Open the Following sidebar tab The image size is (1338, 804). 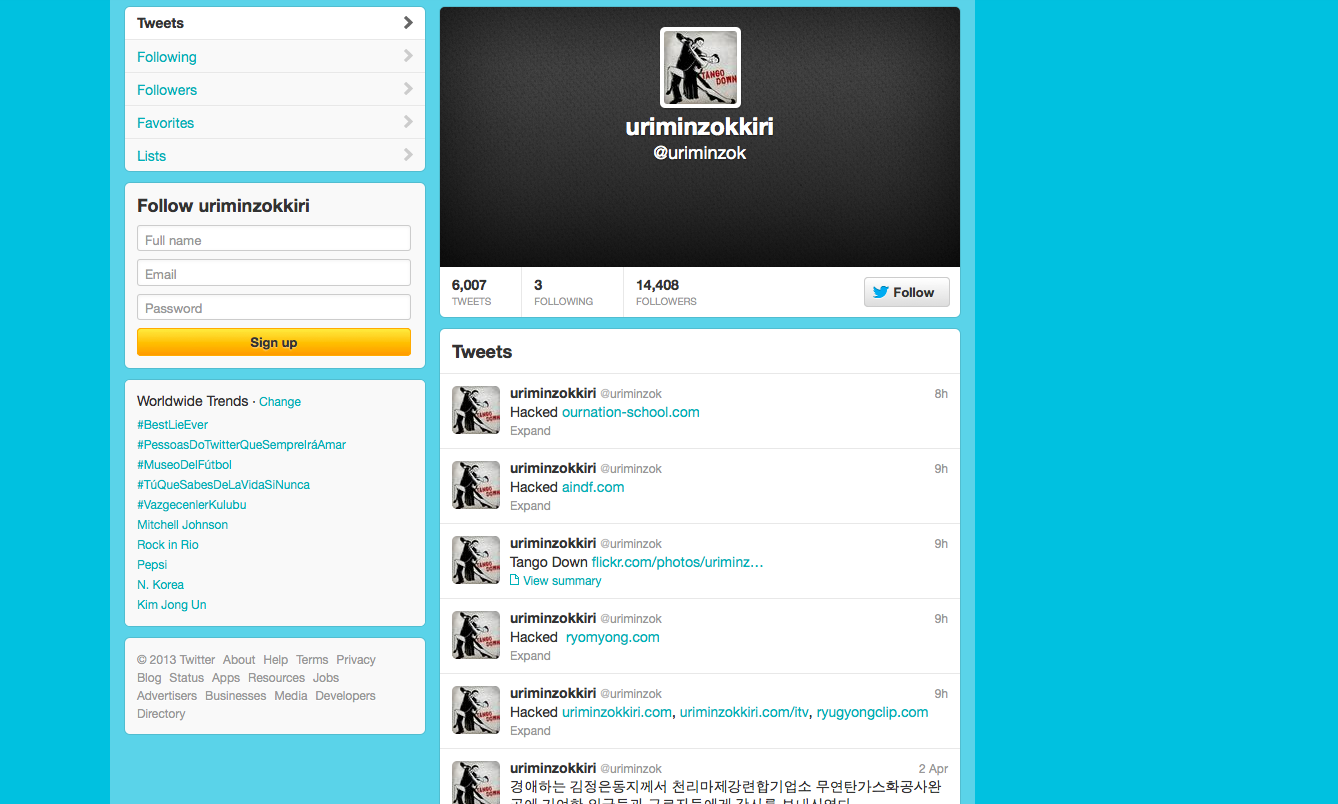tap(275, 57)
